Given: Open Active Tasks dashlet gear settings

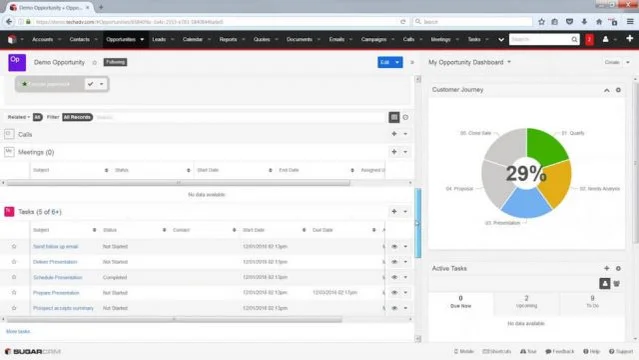Looking at the screenshot, I should (618, 268).
